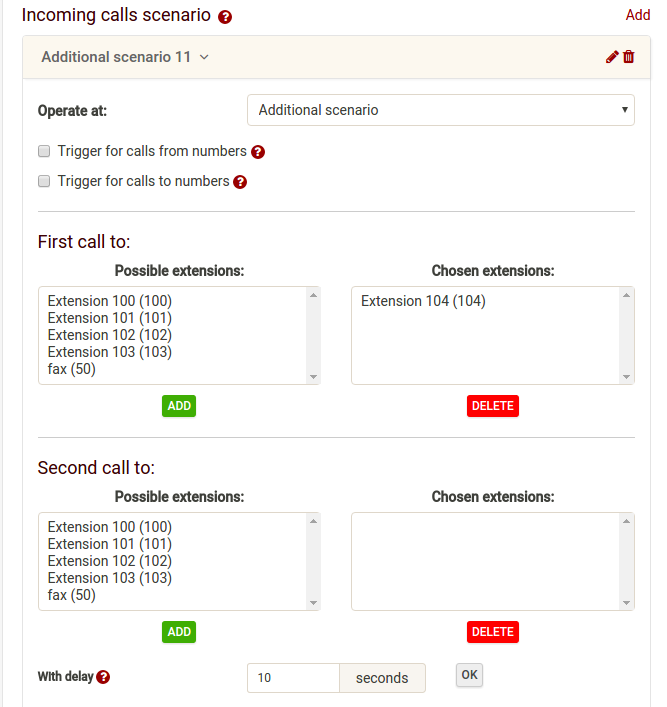
Task: Click the pencil edit scenario icon
Action: (612, 57)
